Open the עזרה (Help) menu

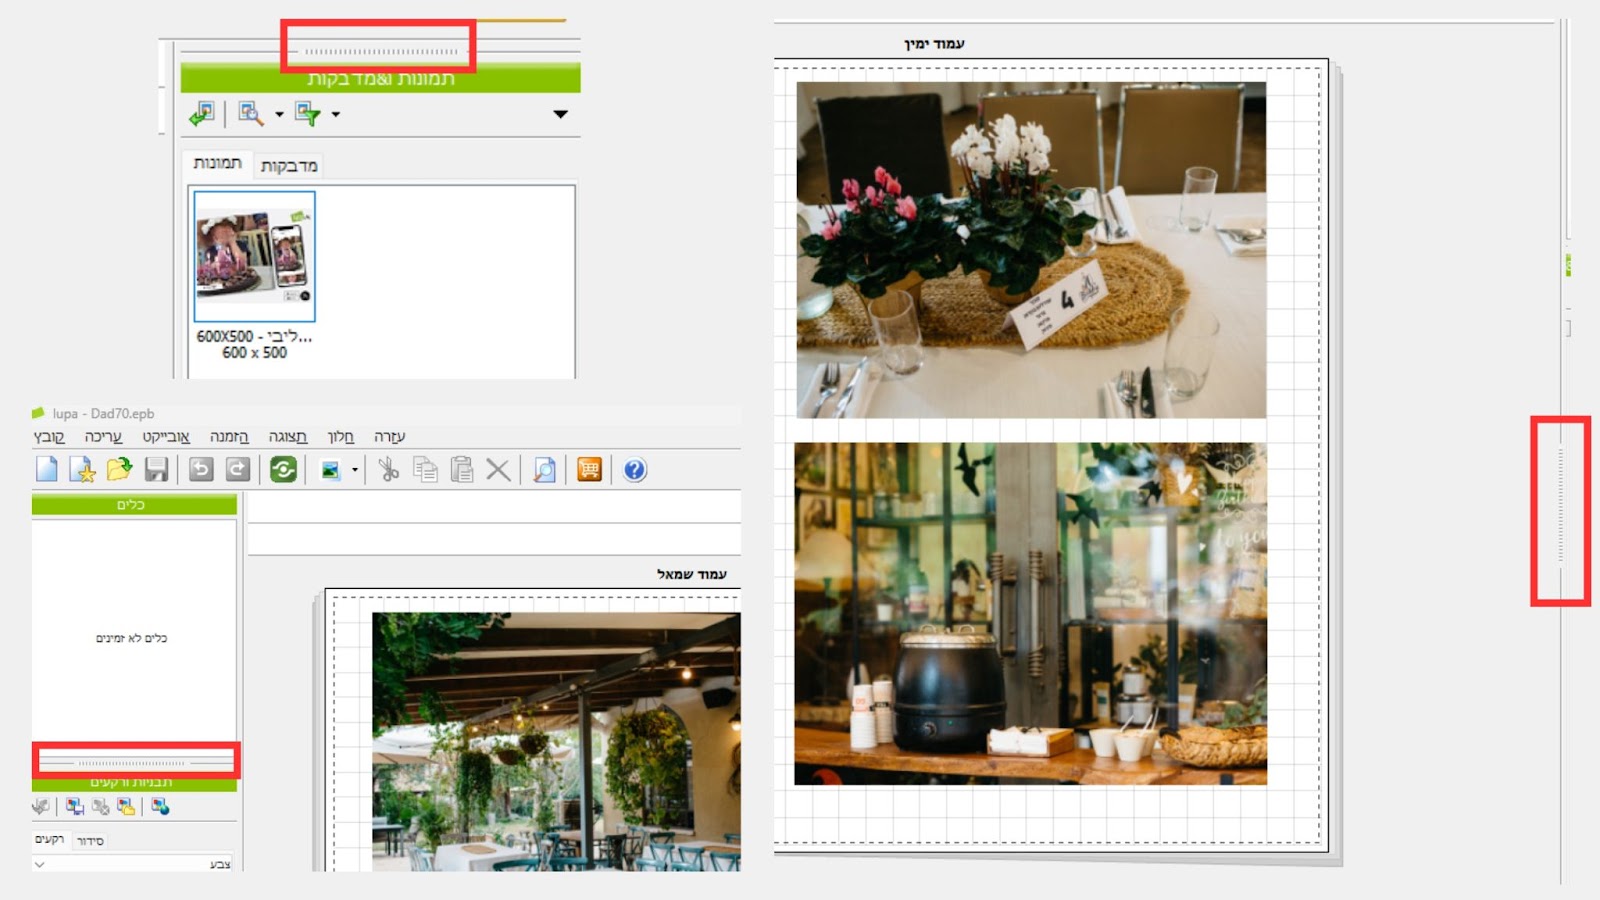[x=389, y=437]
